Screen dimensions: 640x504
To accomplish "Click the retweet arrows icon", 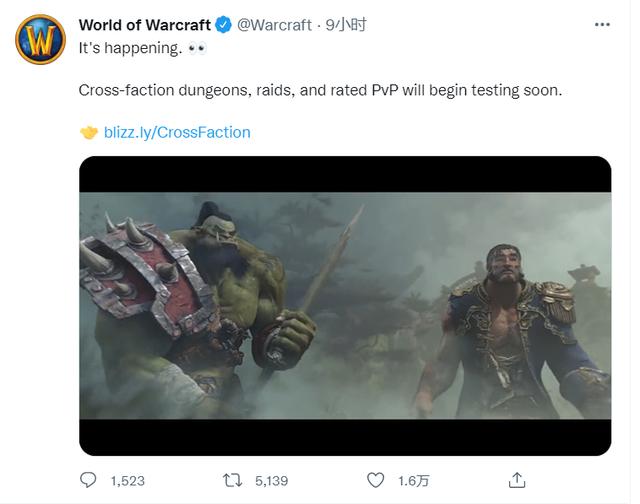I will [232, 480].
